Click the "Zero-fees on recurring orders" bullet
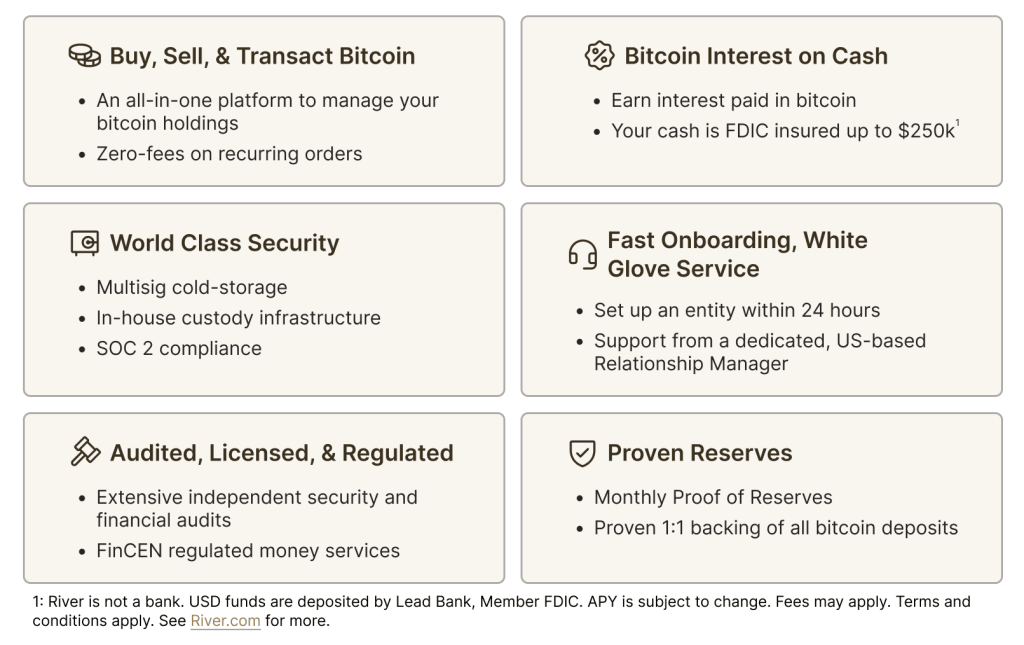1024x645 pixels. pos(229,154)
